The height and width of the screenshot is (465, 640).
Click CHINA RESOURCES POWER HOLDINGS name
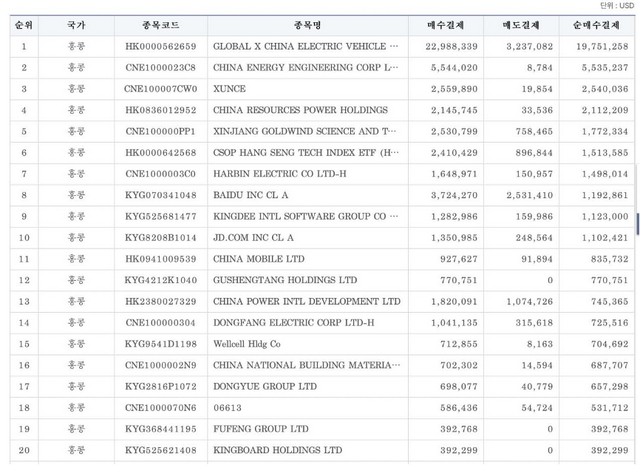(x=300, y=110)
